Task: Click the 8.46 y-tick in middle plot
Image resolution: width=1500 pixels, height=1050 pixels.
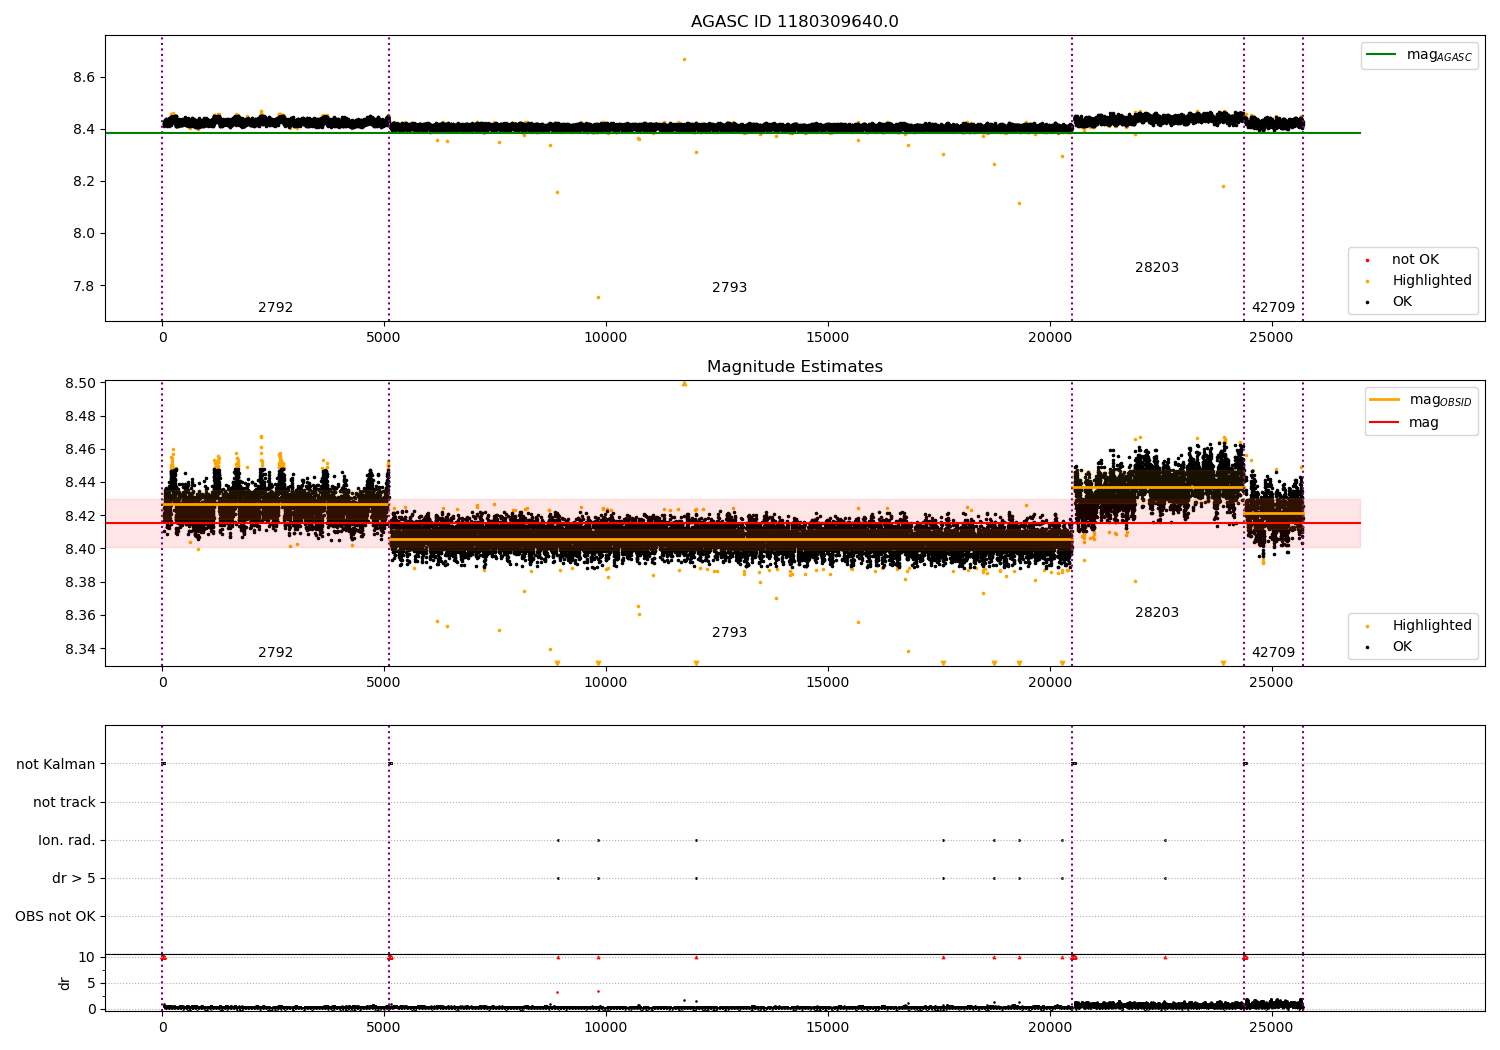Action: click(x=80, y=450)
